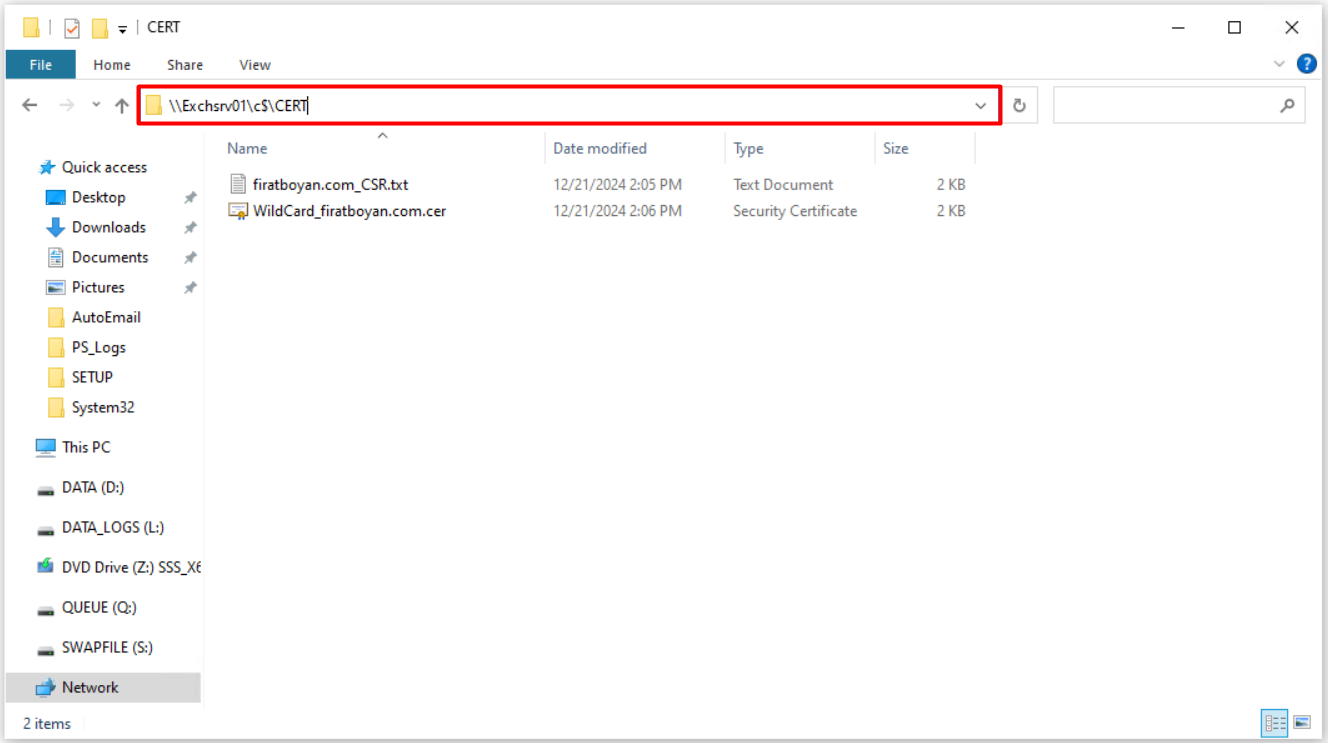Open Pictures in Quick access
The image size is (1328, 743).
pyautogui.click(x=98, y=287)
